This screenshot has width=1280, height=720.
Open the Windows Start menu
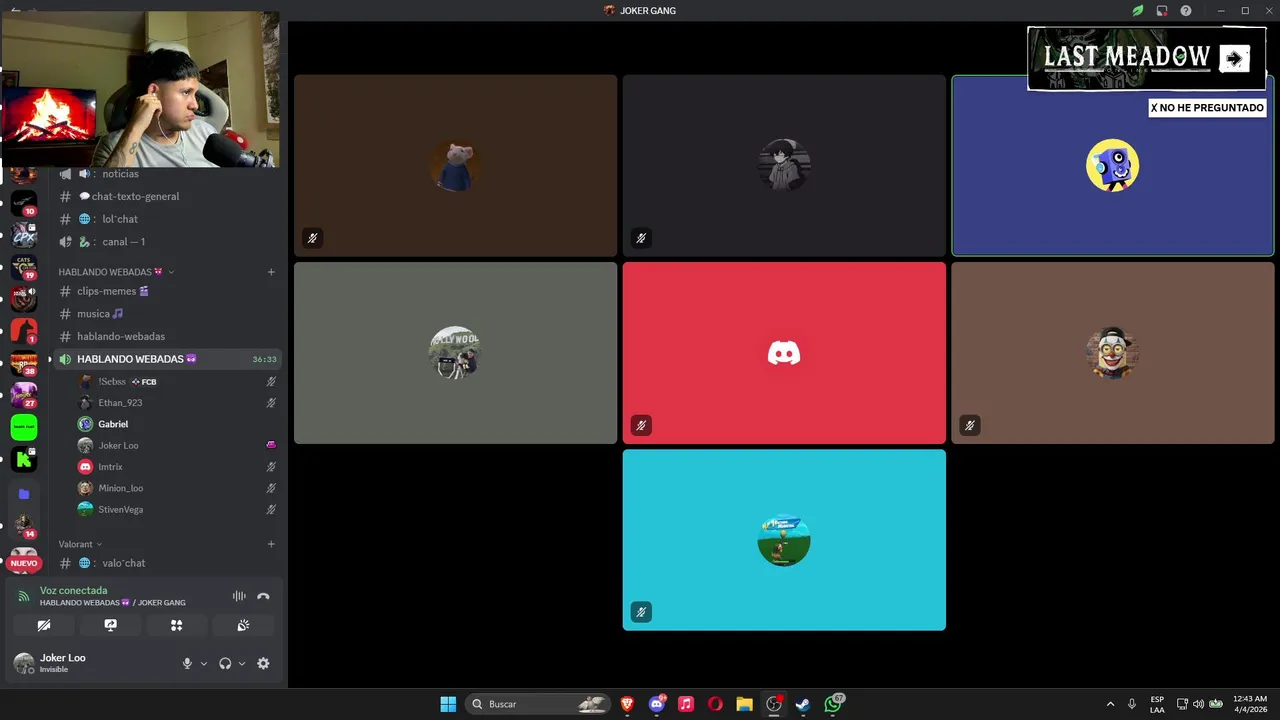(x=448, y=704)
